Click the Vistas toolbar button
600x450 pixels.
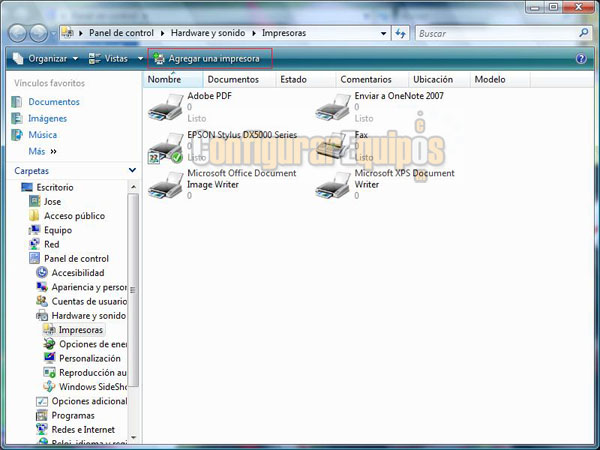pyautogui.click(x=108, y=59)
